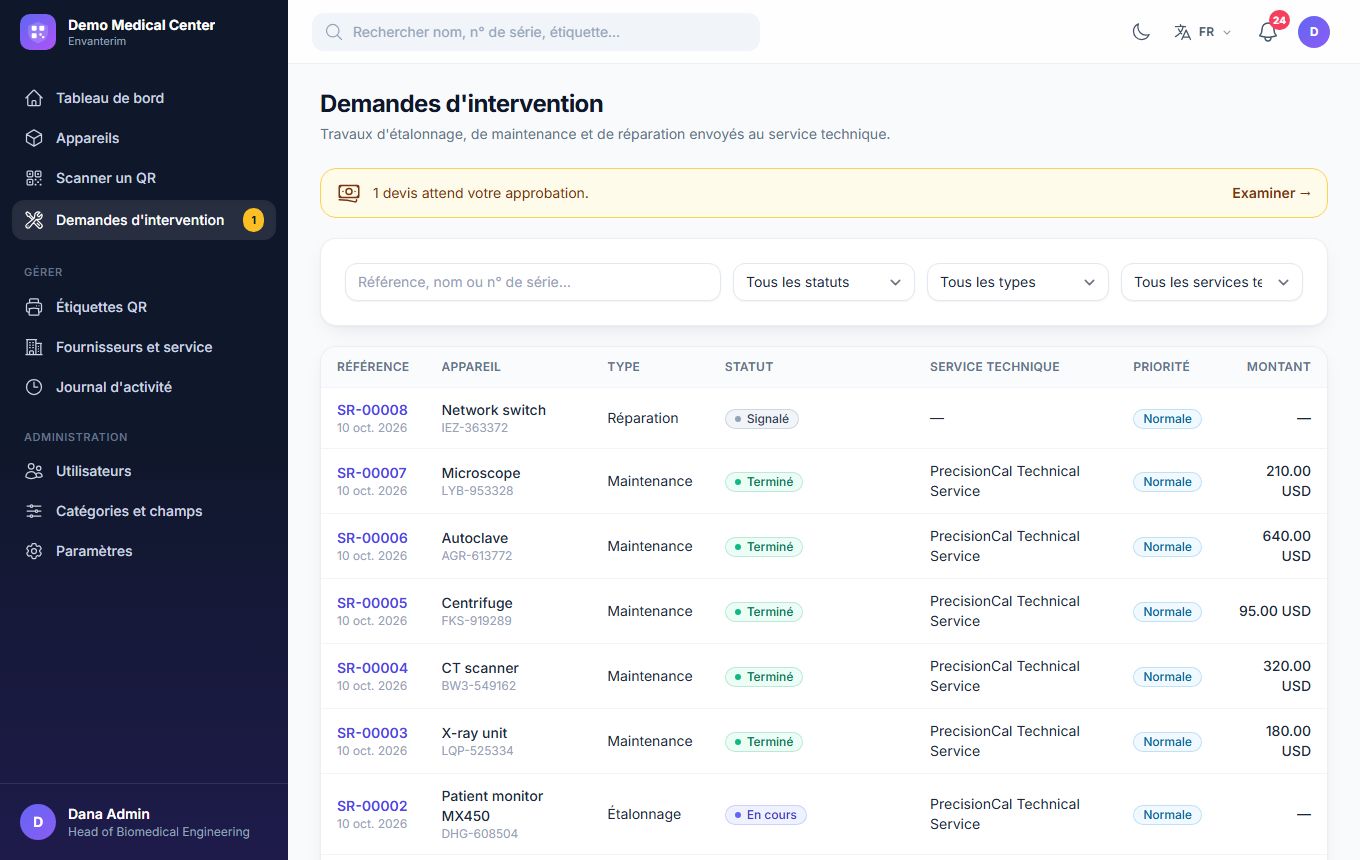
Task: Open Journal d'activité in the sidebar
Action: (x=144, y=387)
